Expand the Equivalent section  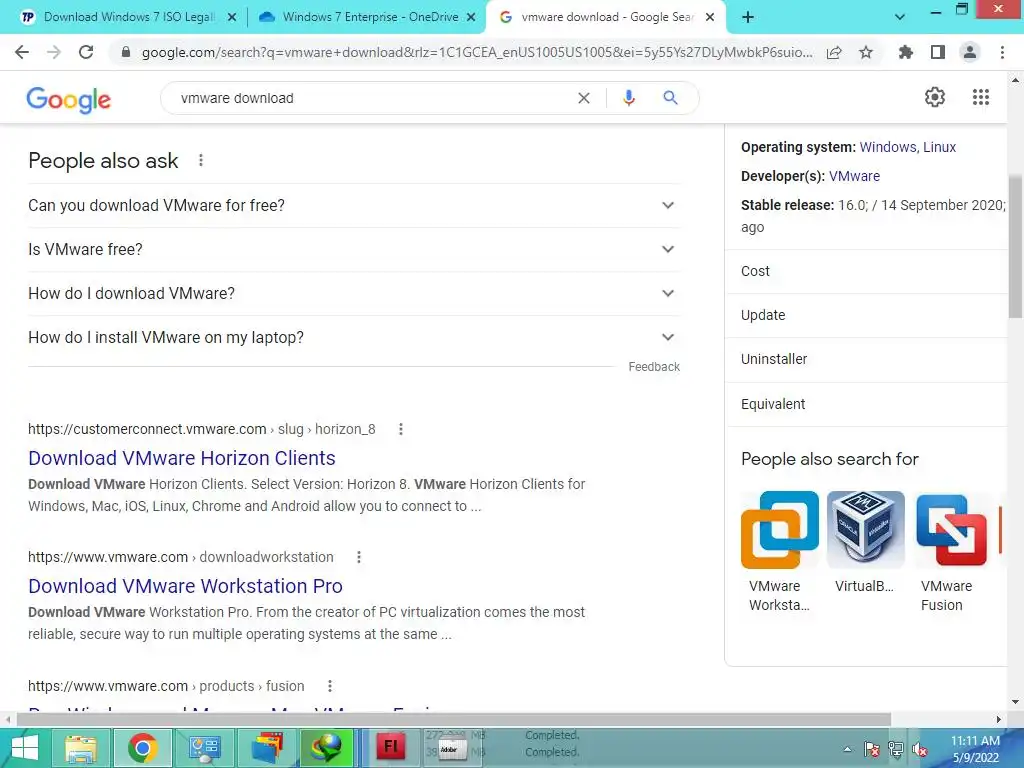tap(866, 404)
